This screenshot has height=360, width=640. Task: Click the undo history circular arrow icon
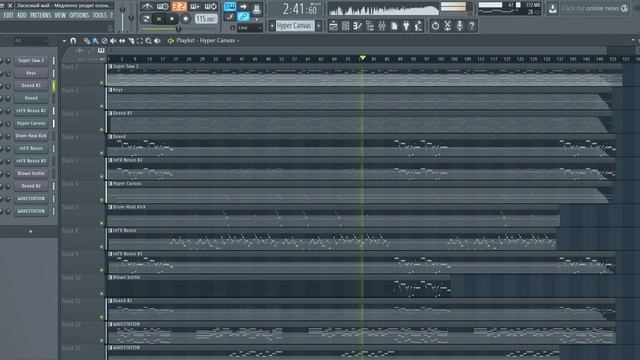point(436,26)
